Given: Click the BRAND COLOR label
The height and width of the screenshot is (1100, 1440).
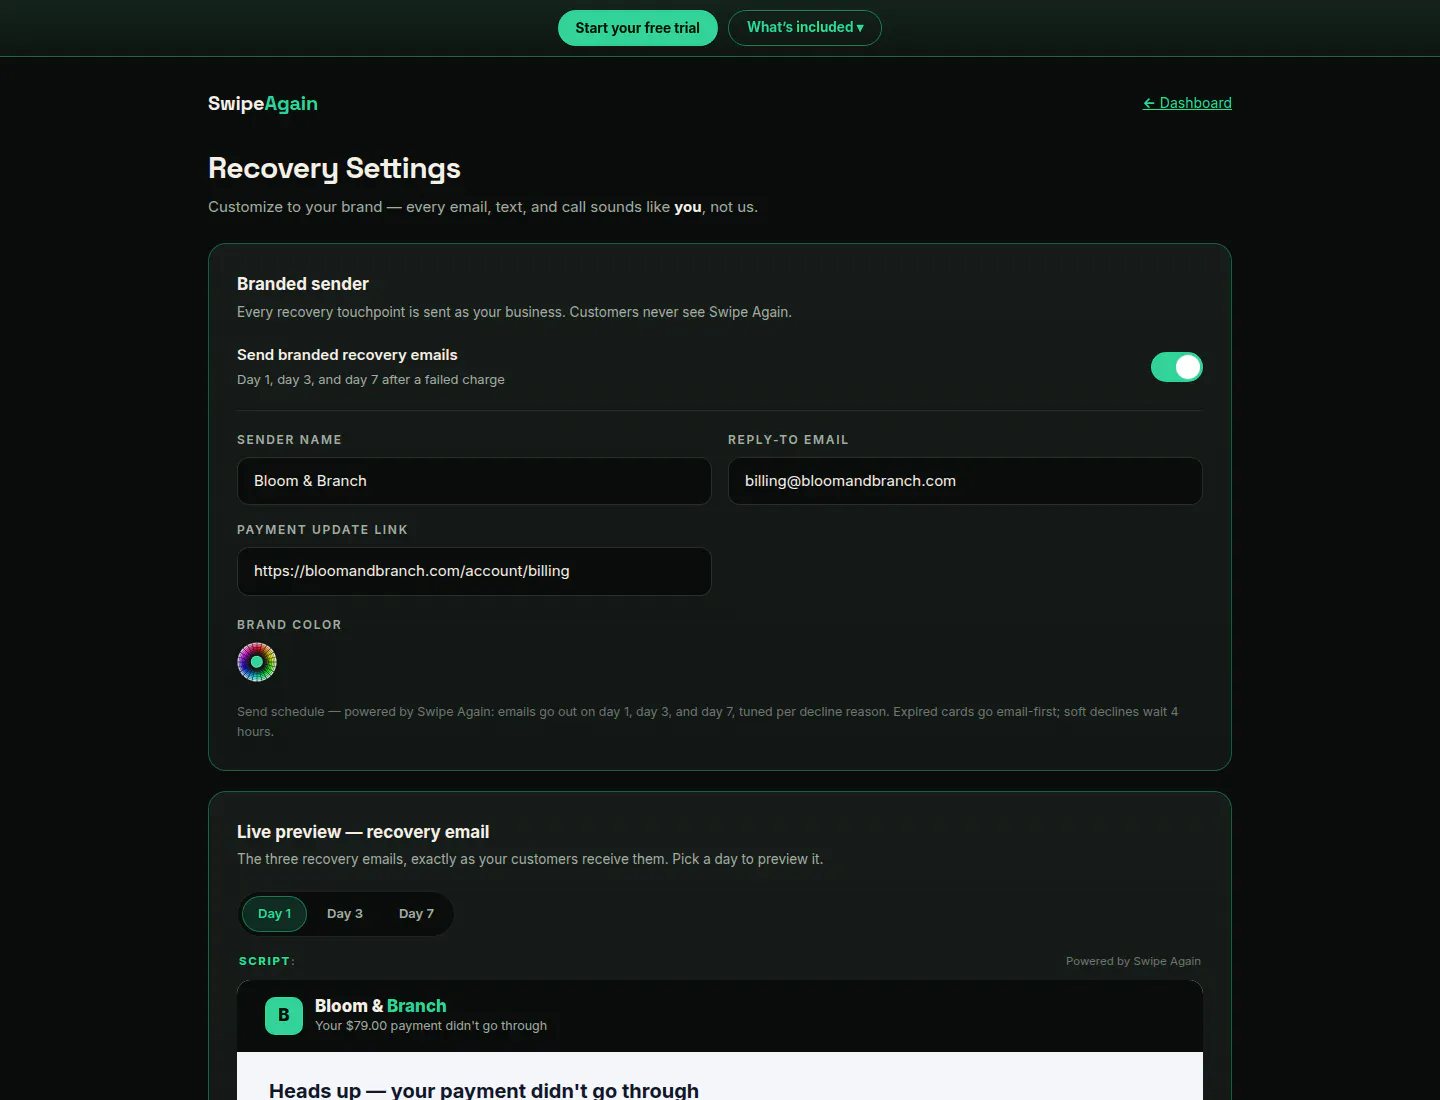Looking at the screenshot, I should (x=289, y=625).
